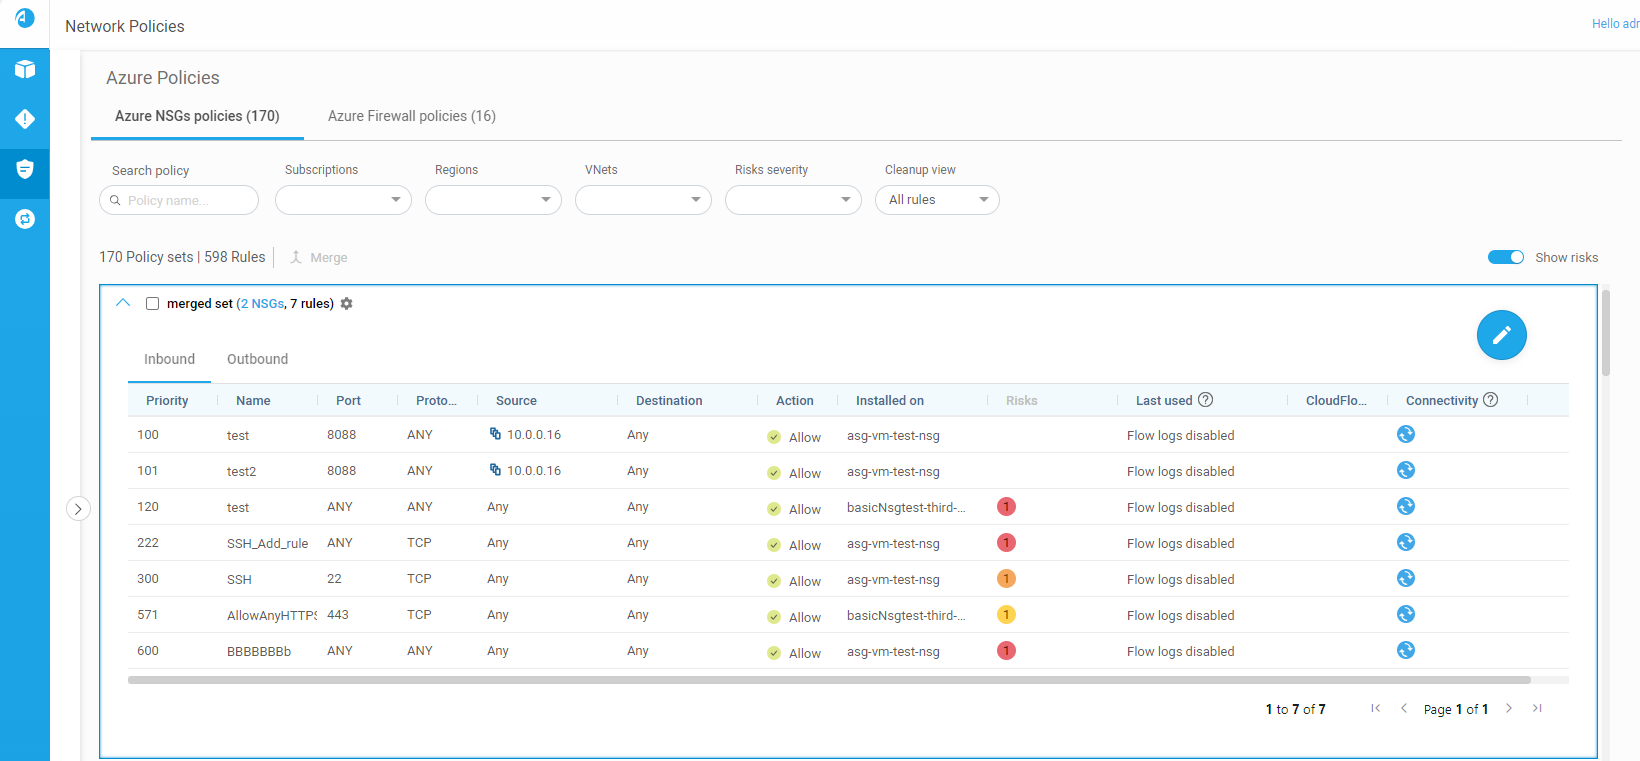This screenshot has height=761, width=1640.
Task: Click the Merge button
Action: [319, 258]
